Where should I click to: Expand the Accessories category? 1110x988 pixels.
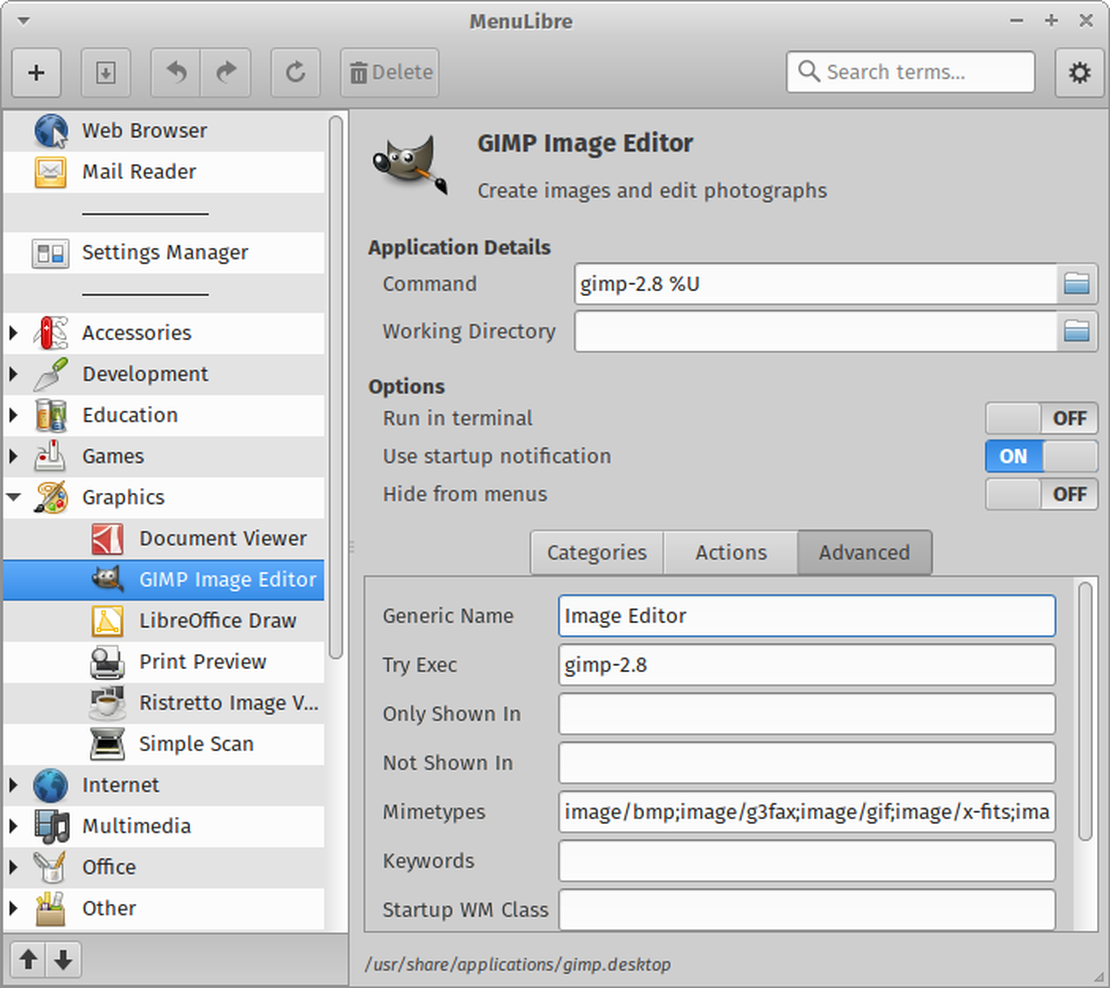tap(13, 333)
